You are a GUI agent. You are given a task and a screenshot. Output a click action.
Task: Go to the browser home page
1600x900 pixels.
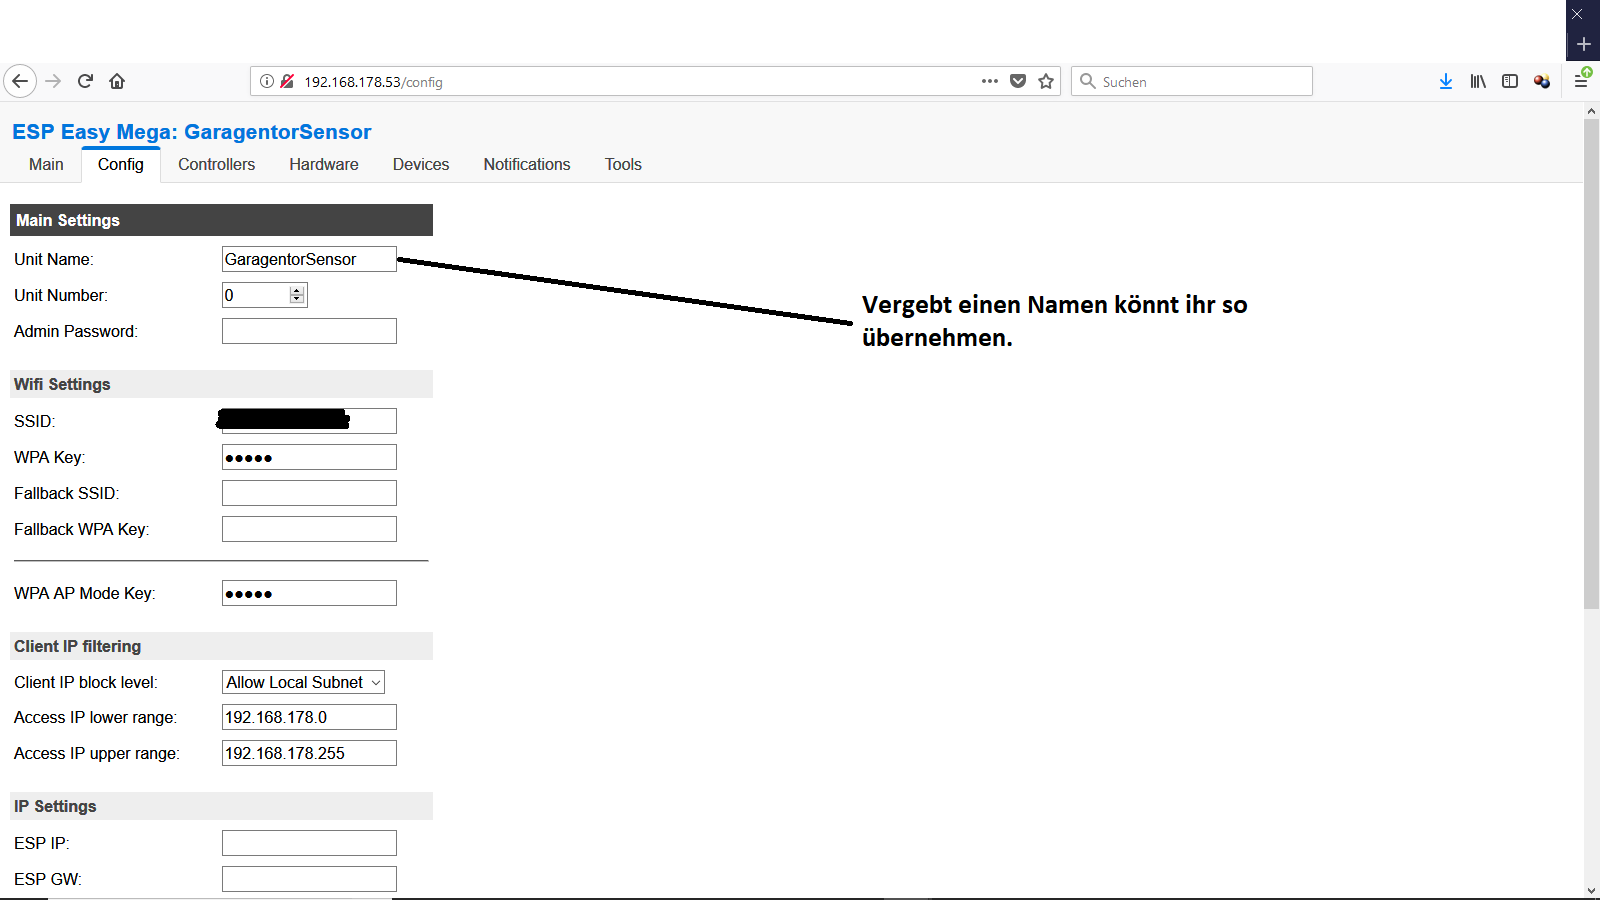(x=117, y=81)
